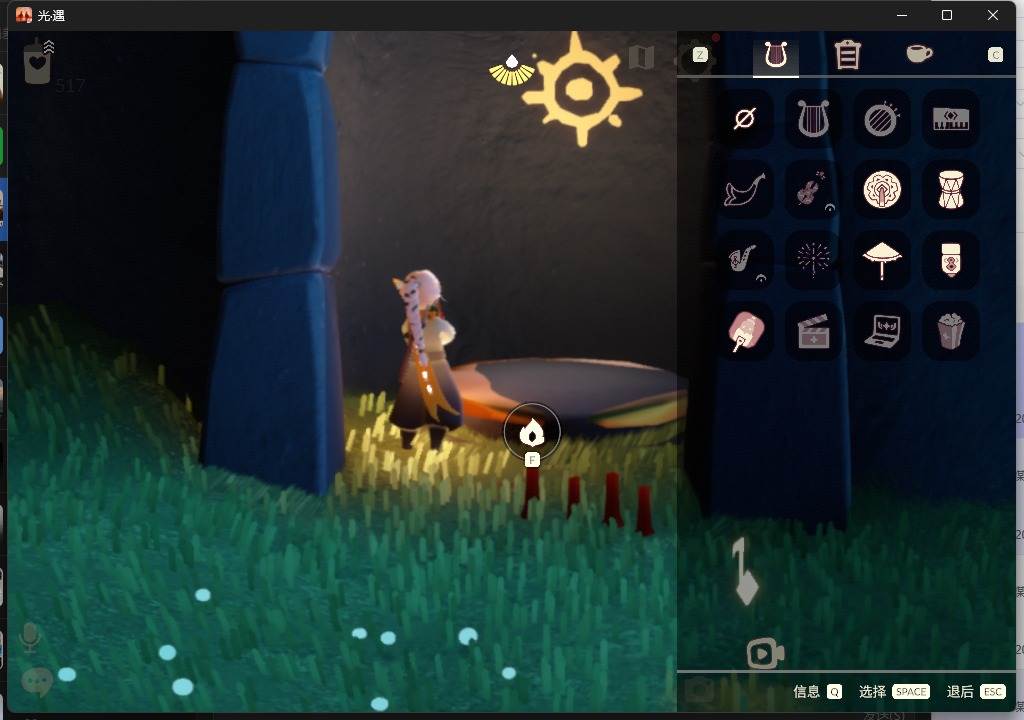Switch to the shelf furniture tab

847,55
